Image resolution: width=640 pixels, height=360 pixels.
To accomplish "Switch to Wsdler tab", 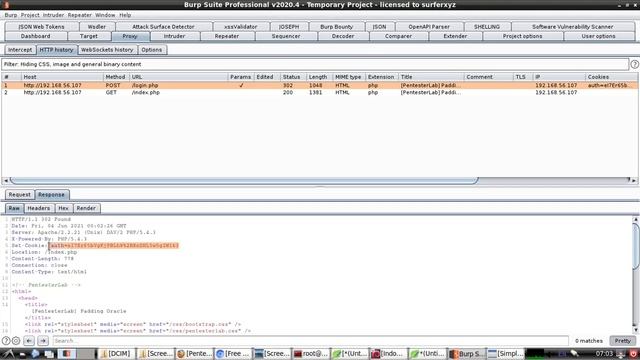I will [97, 27].
